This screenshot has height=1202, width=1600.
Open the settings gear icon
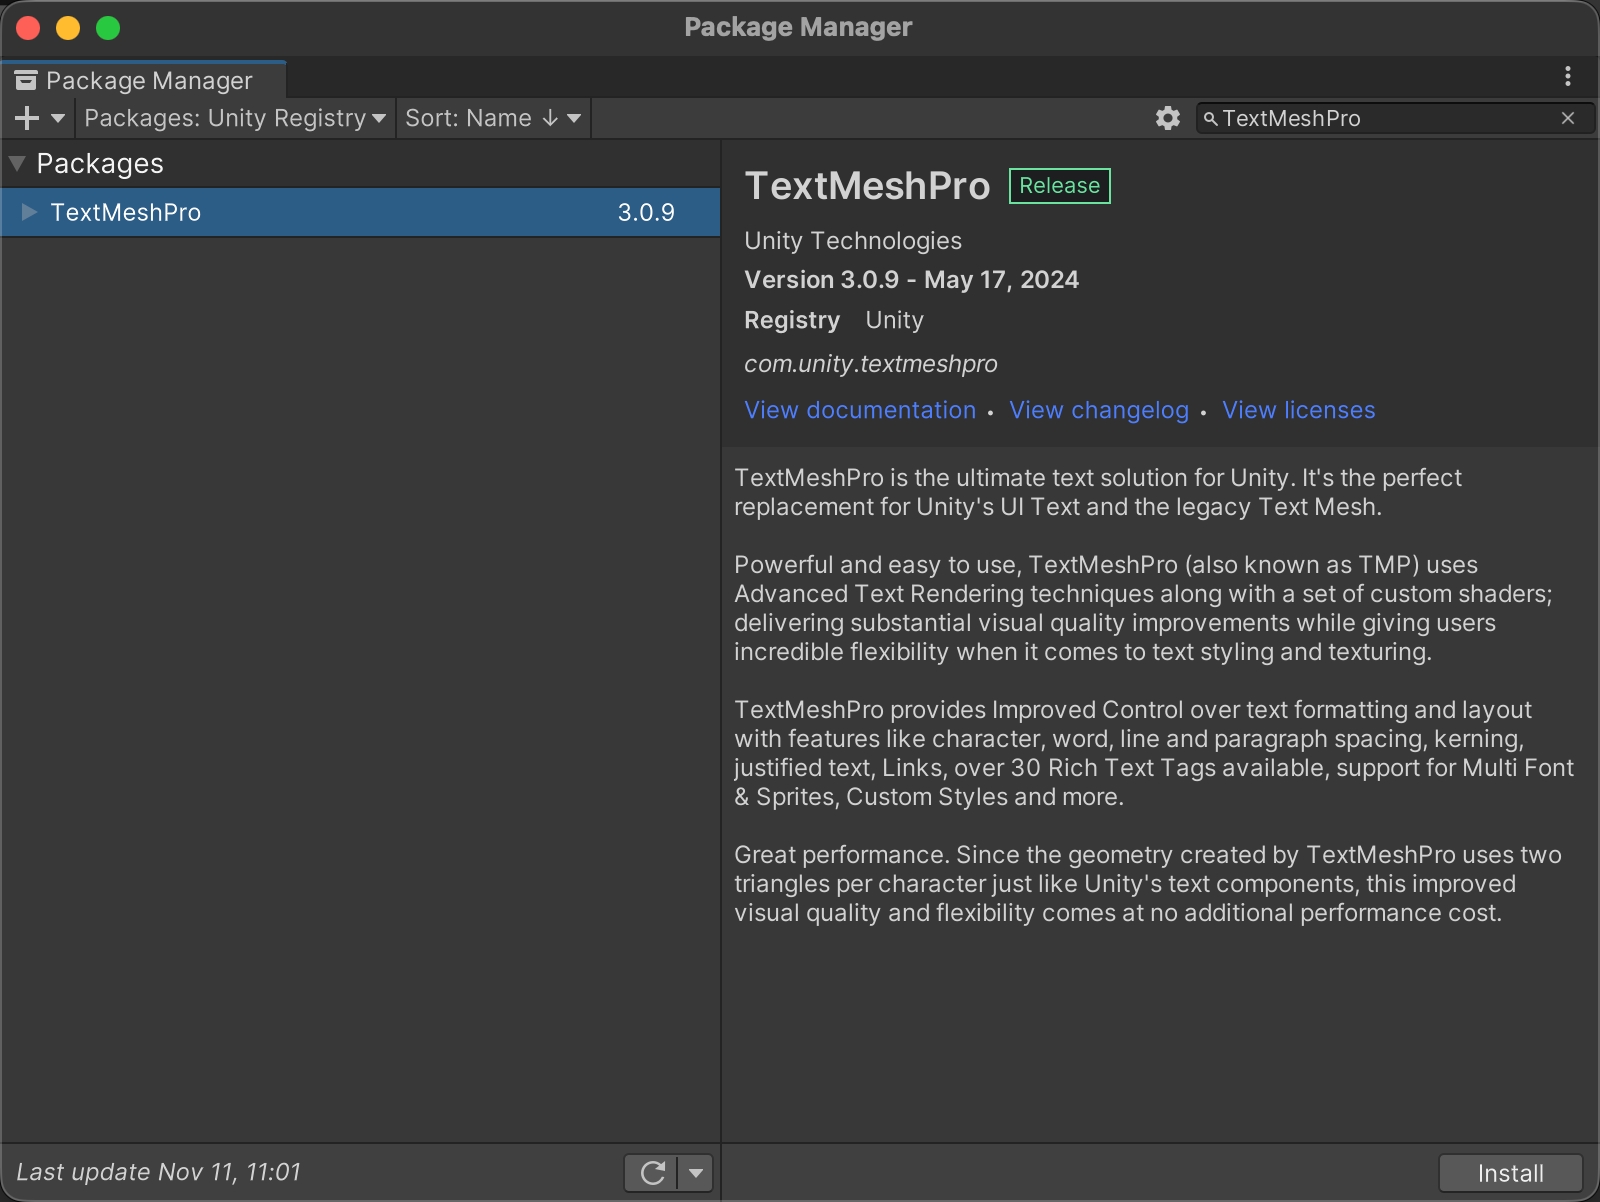(1167, 118)
